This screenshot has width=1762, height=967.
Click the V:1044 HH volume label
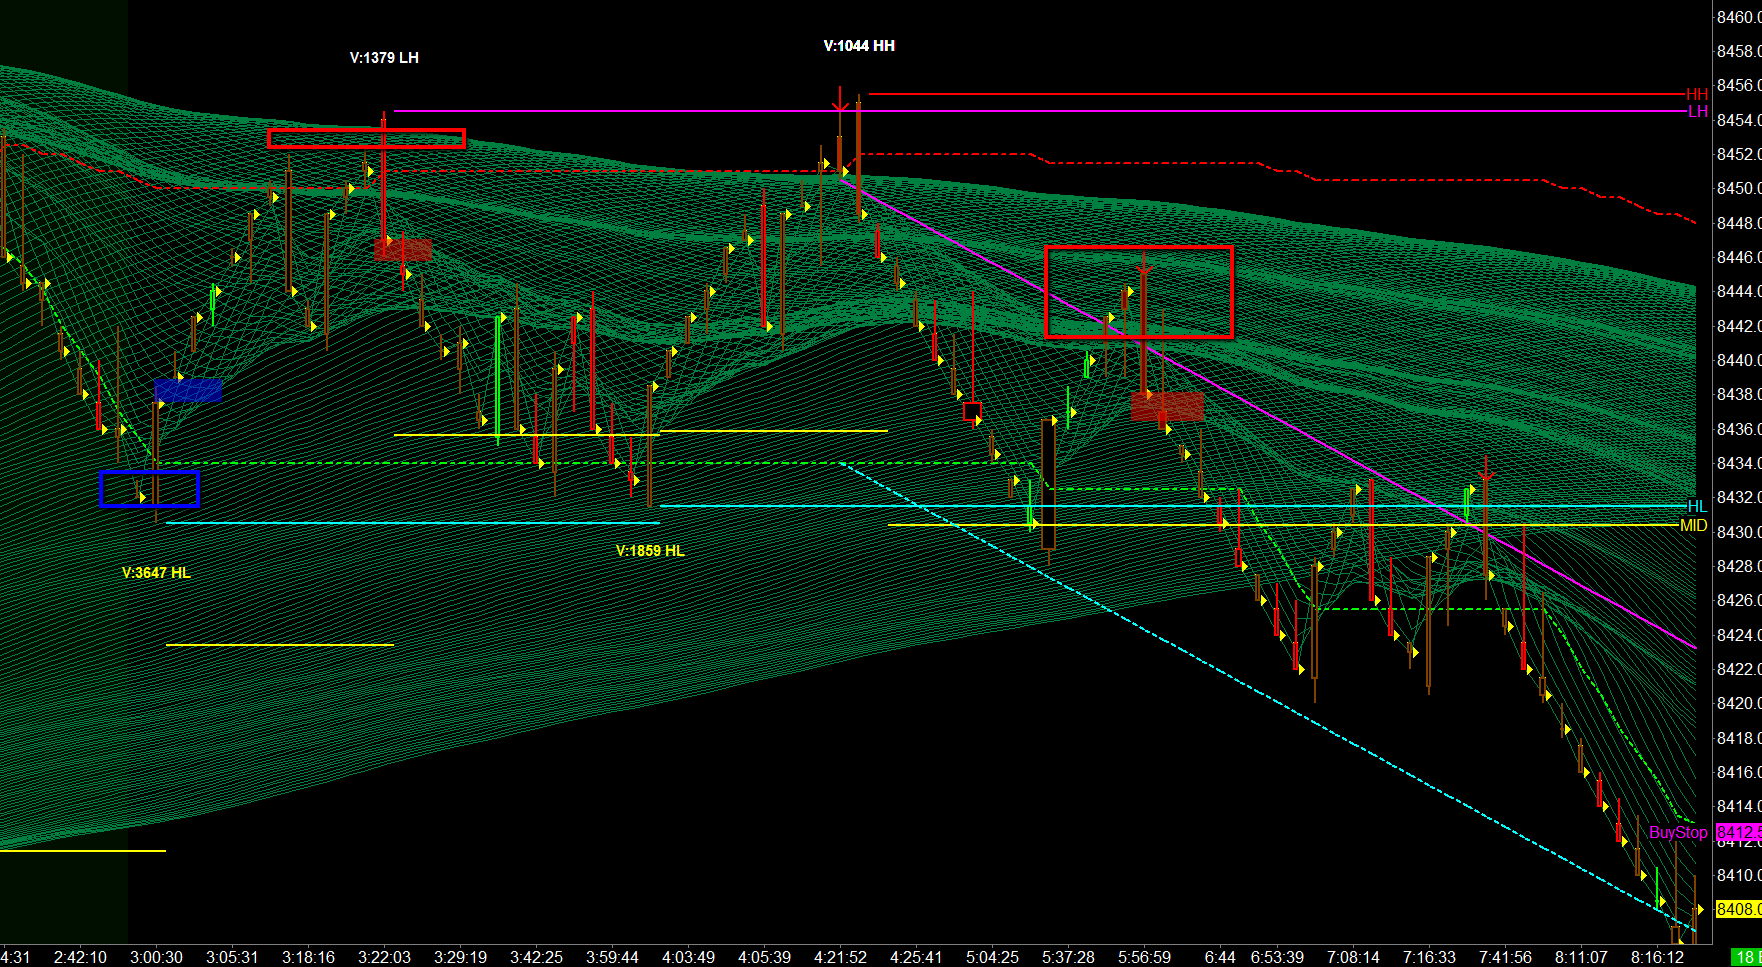tap(859, 46)
